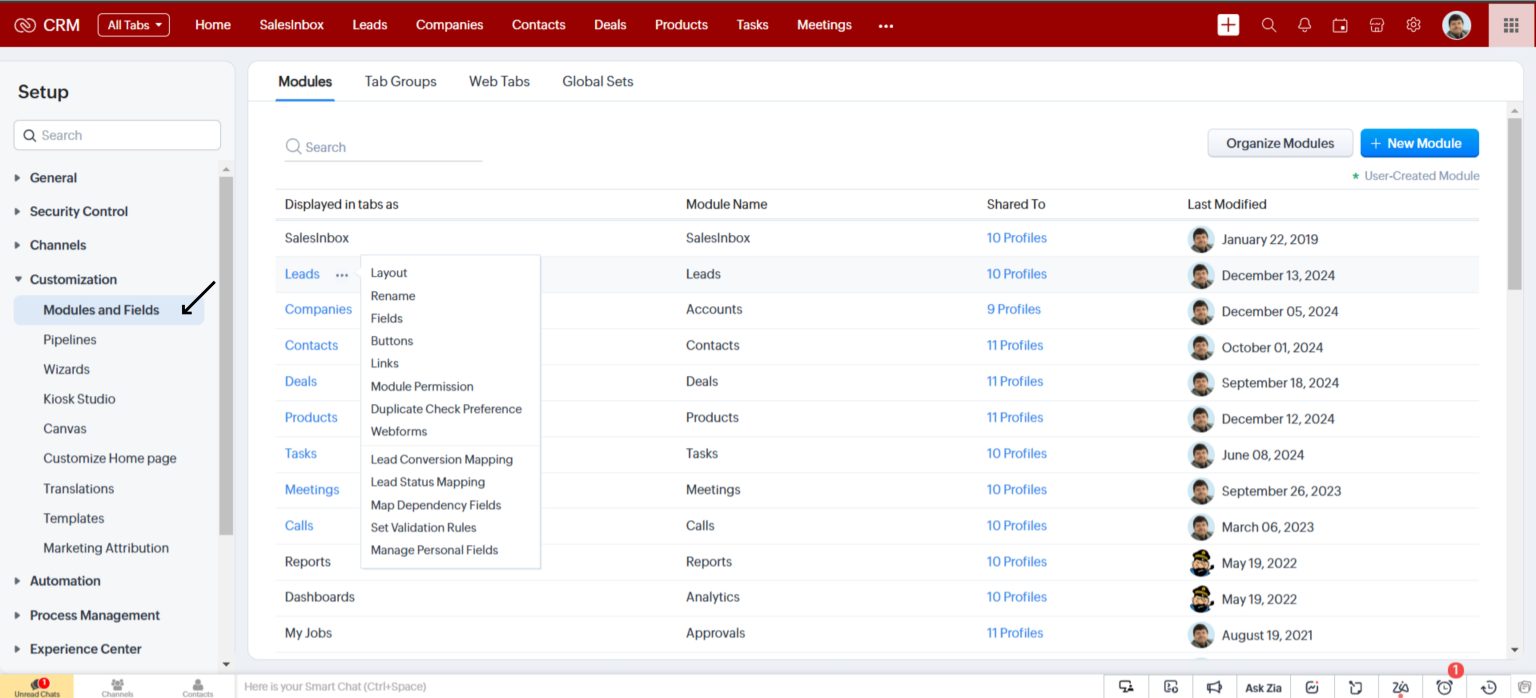This screenshot has height=698, width=1536.
Task: Open the Companies module link
Action: coord(318,310)
